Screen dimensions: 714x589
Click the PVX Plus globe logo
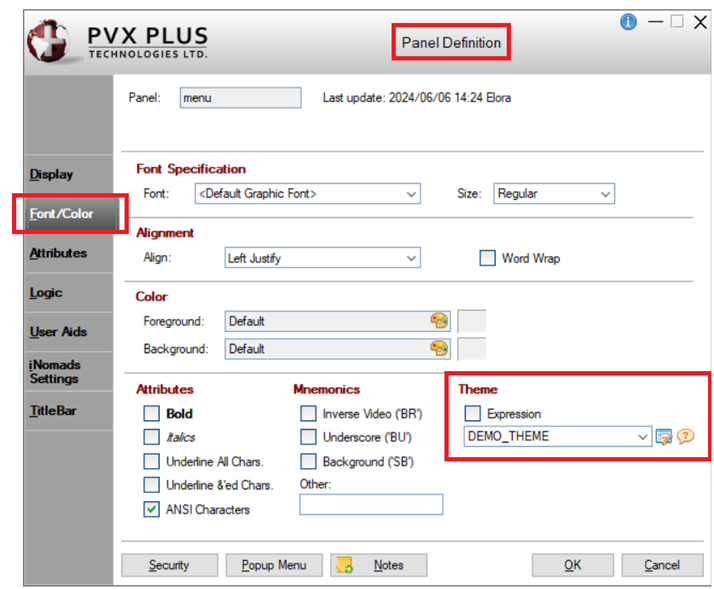[47, 42]
